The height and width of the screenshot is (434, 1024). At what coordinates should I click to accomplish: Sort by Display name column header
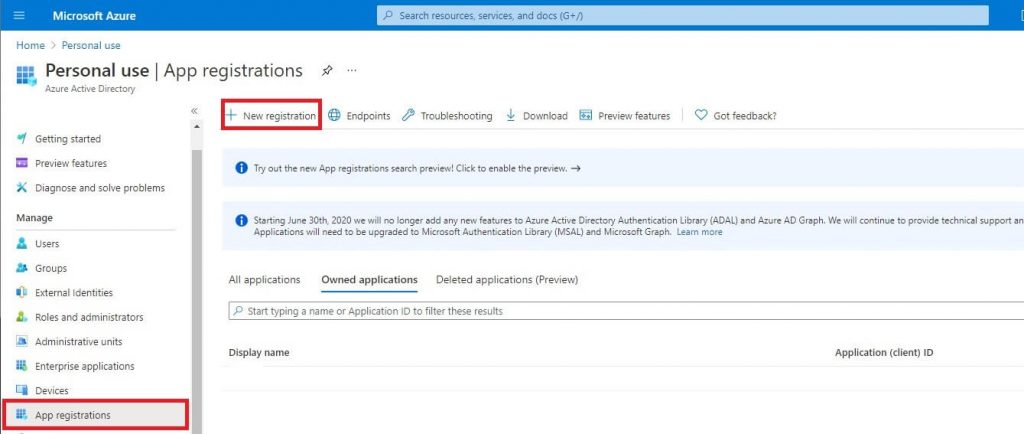[259, 352]
